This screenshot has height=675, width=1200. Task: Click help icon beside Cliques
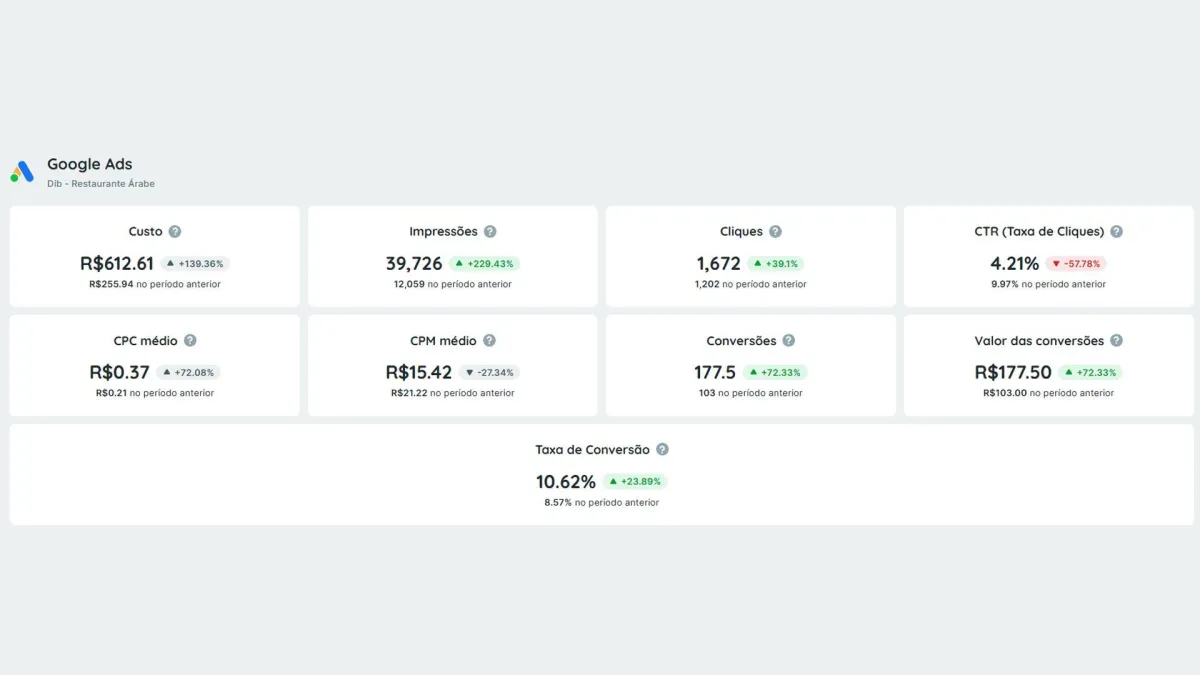(775, 231)
